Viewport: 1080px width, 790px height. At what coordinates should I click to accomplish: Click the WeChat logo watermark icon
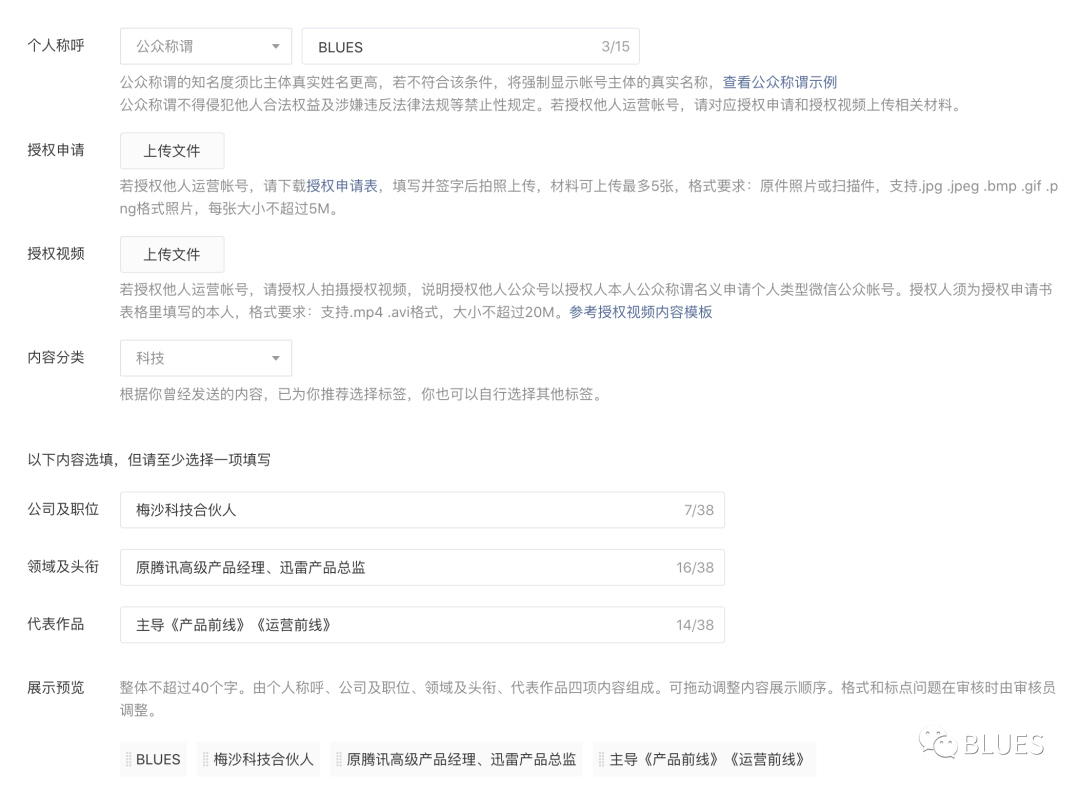pyautogui.click(x=938, y=743)
